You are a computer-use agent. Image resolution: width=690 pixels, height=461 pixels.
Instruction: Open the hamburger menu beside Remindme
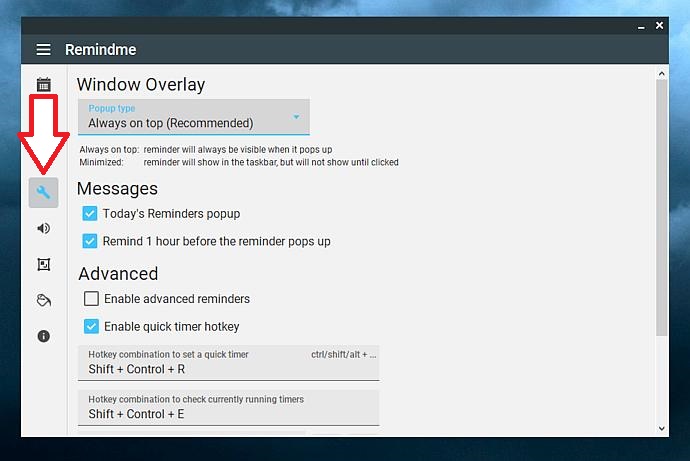[x=43, y=49]
